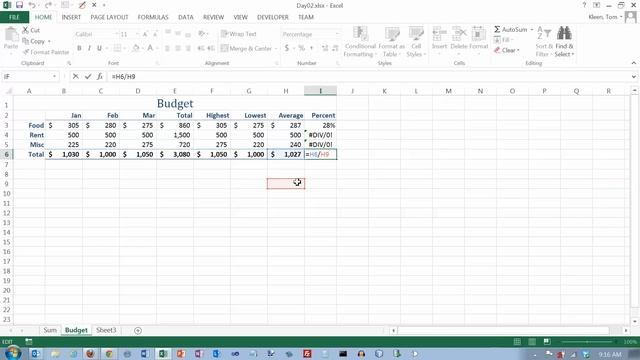Viewport: 640px width, 360px height.
Task: Open Format as Table gallery
Action: pyautogui.click(x=392, y=42)
